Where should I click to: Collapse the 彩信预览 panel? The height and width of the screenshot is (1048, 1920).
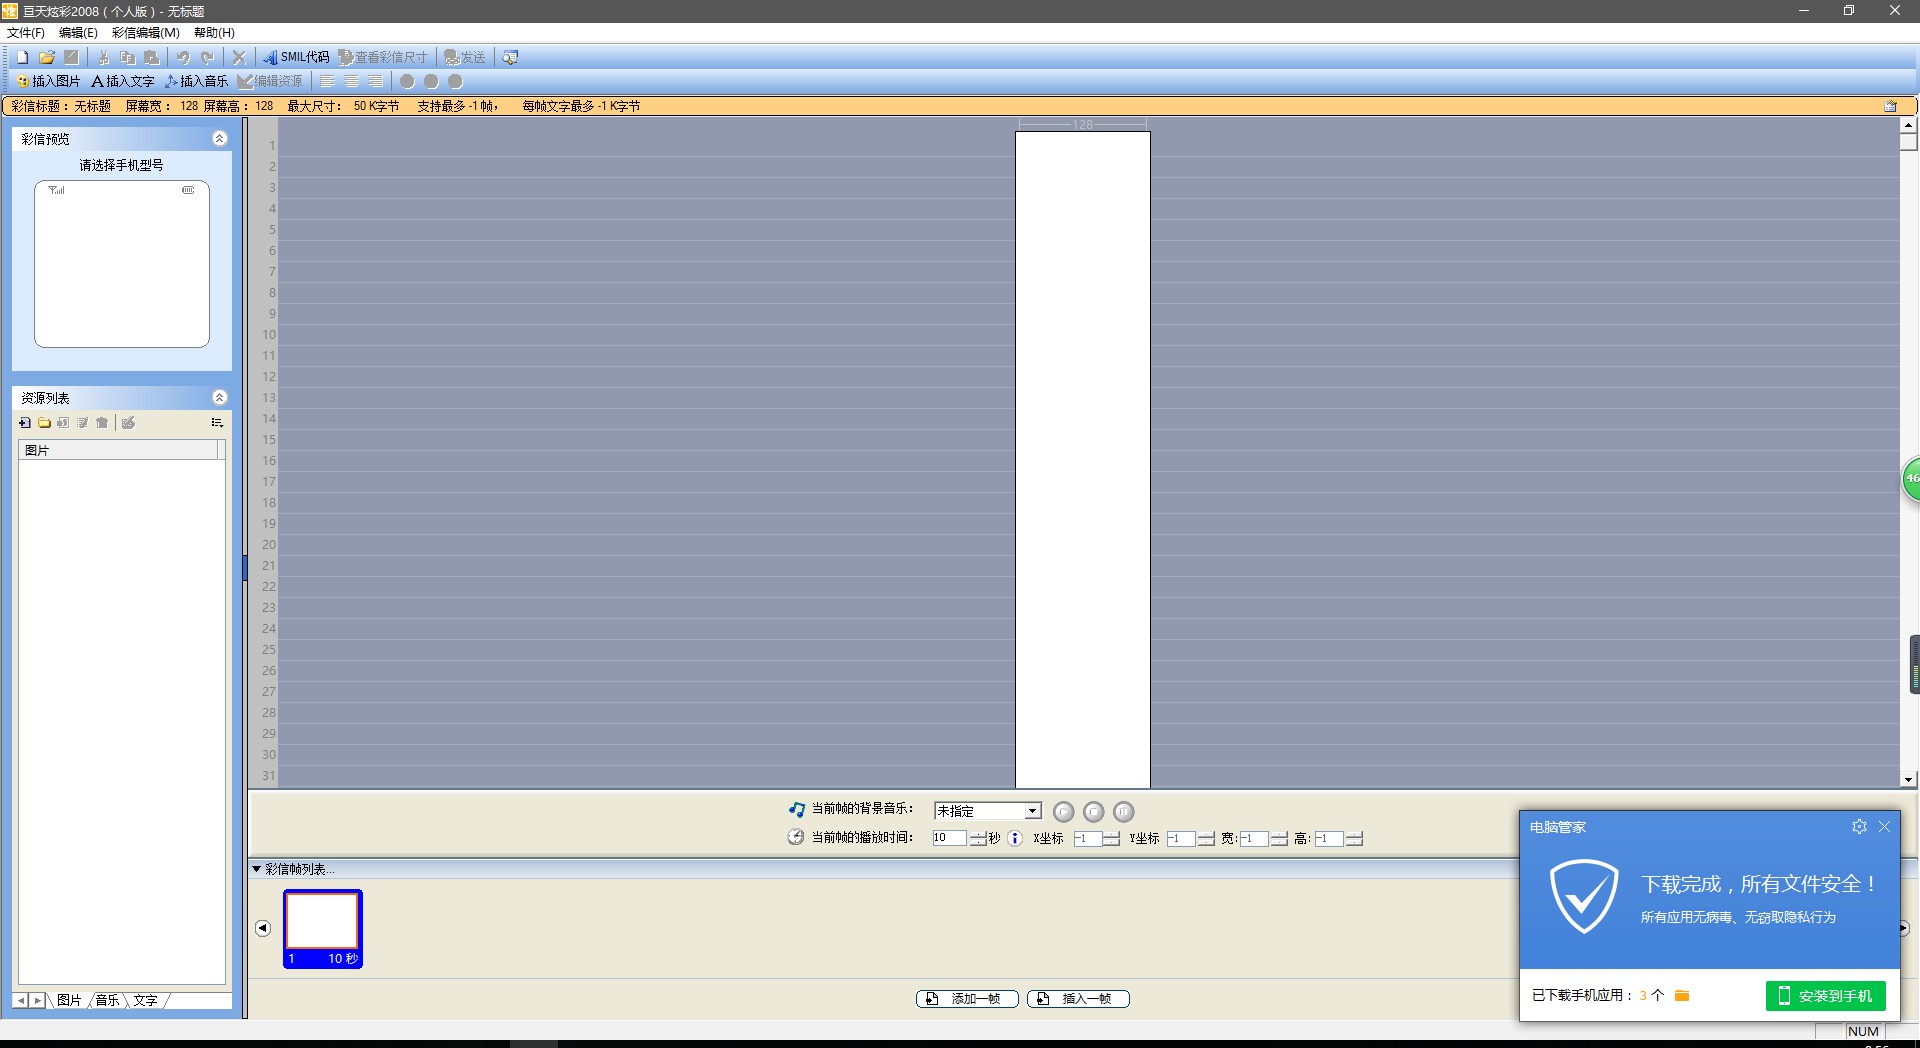[219, 139]
